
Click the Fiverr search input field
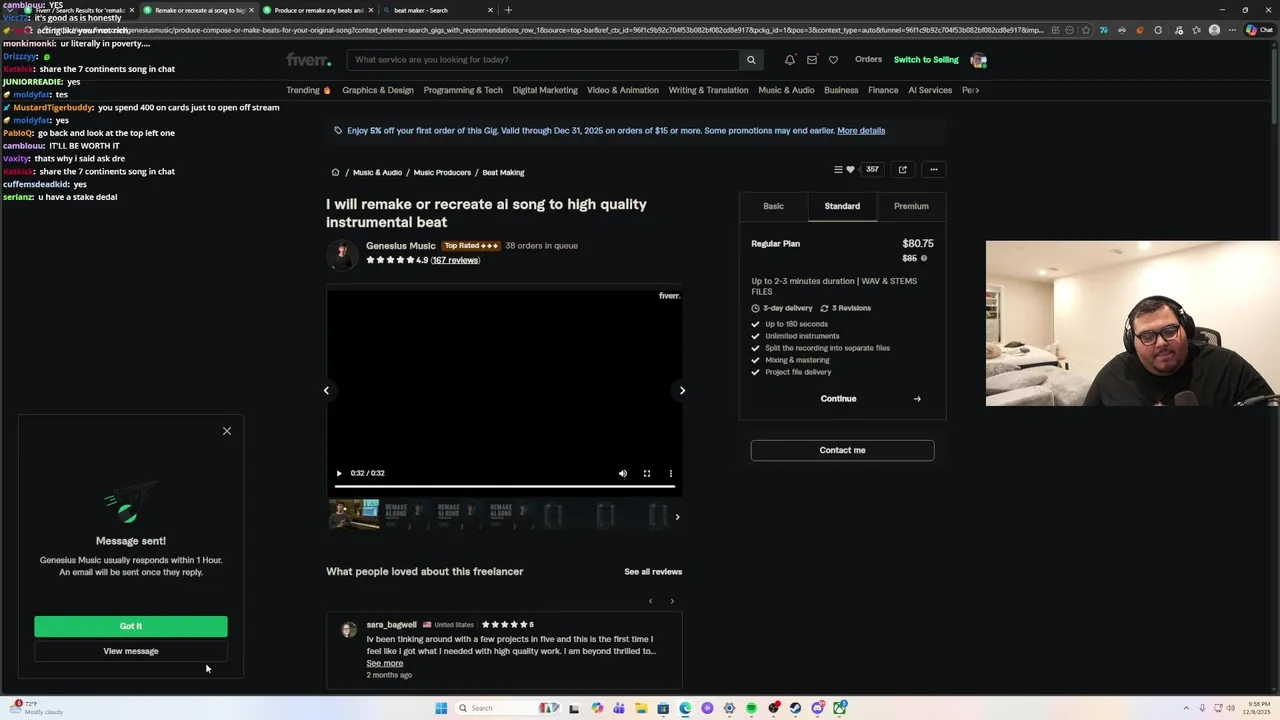point(545,60)
